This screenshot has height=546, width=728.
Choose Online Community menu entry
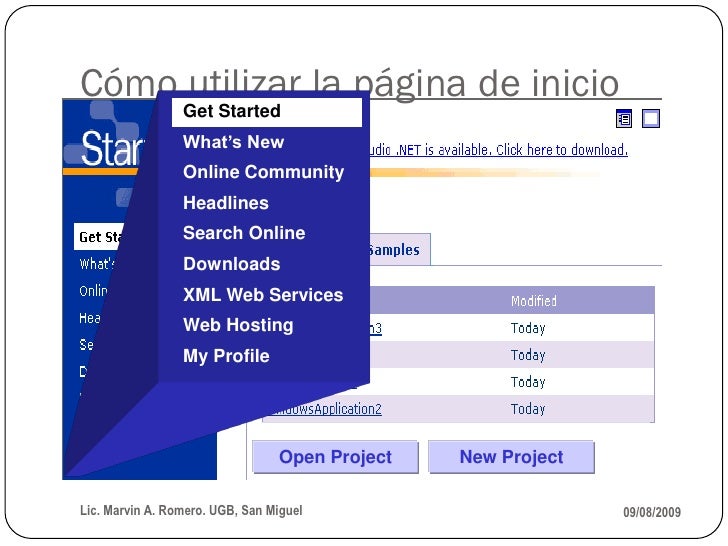pos(263,172)
